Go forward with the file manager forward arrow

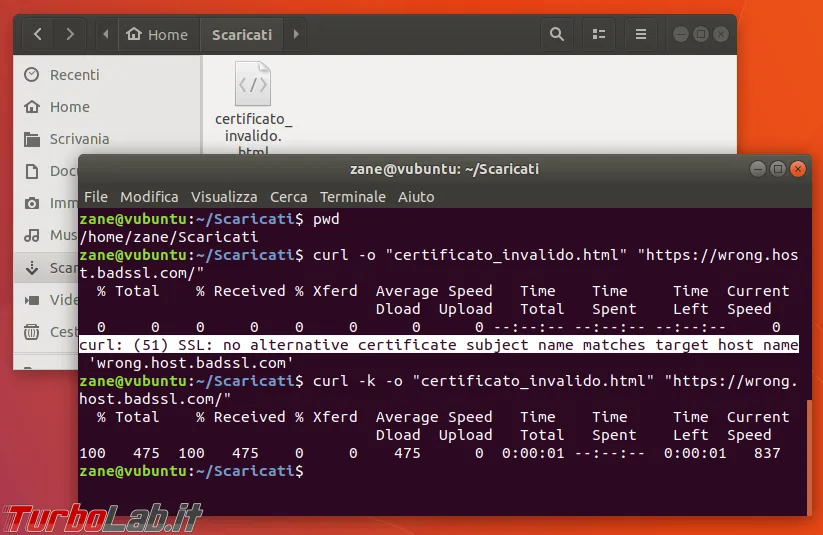tap(70, 35)
